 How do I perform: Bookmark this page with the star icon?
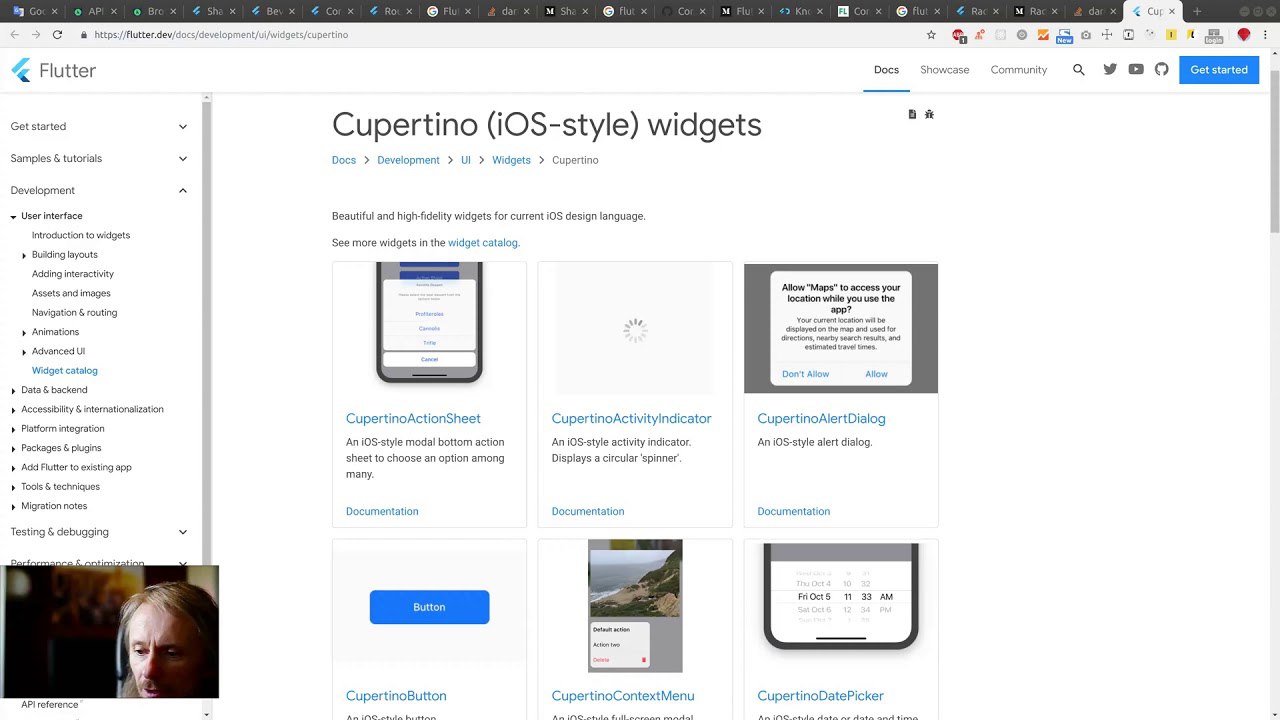pyautogui.click(x=931, y=34)
